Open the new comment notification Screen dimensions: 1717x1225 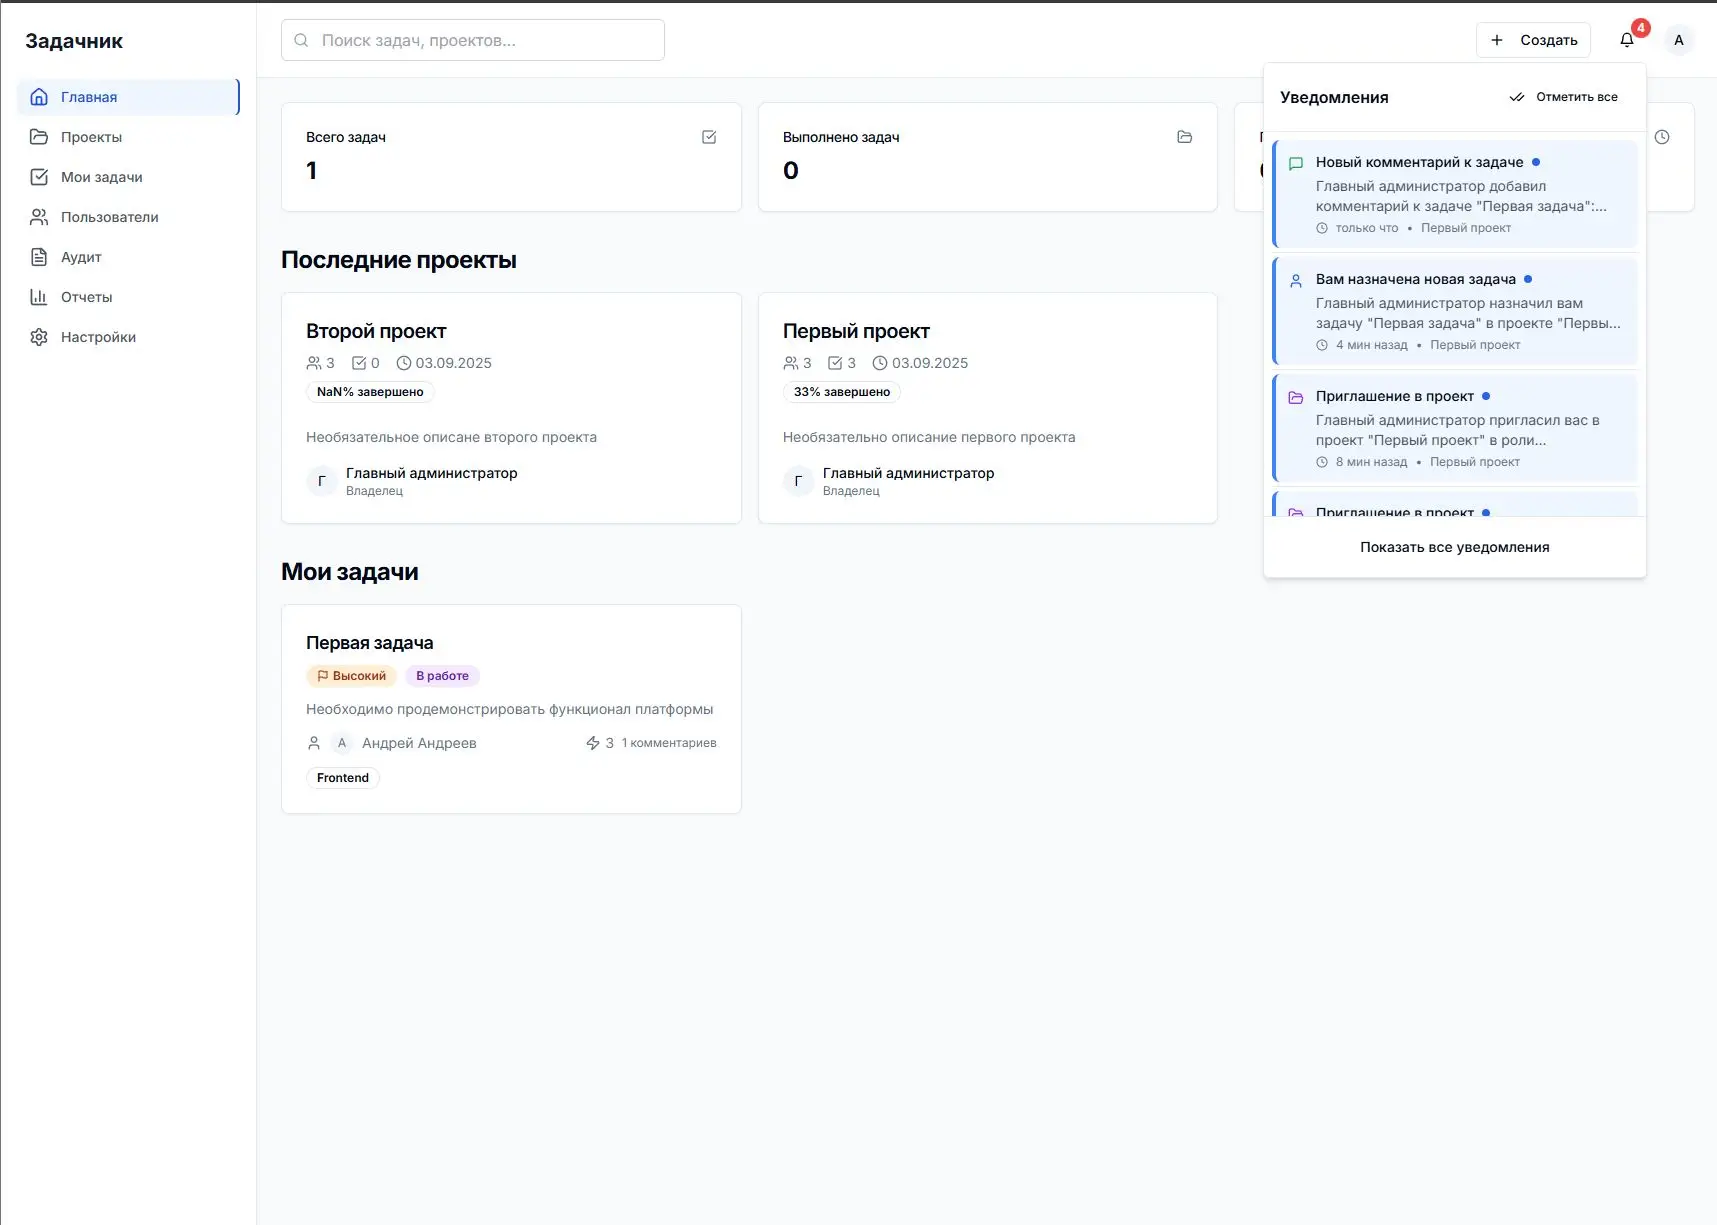pyautogui.click(x=1455, y=194)
